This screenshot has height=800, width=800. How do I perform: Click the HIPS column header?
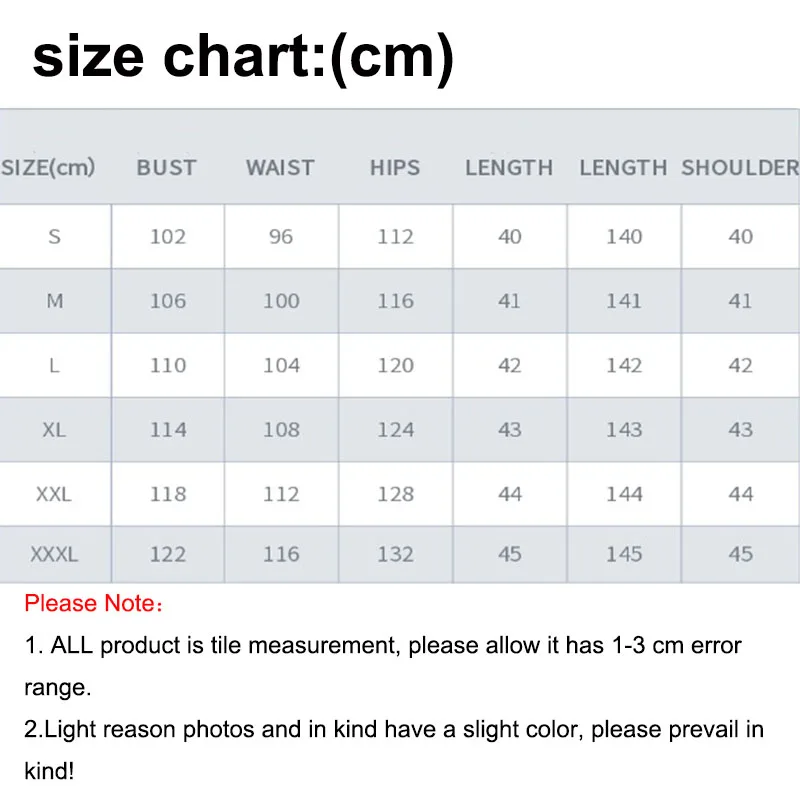coord(395,168)
